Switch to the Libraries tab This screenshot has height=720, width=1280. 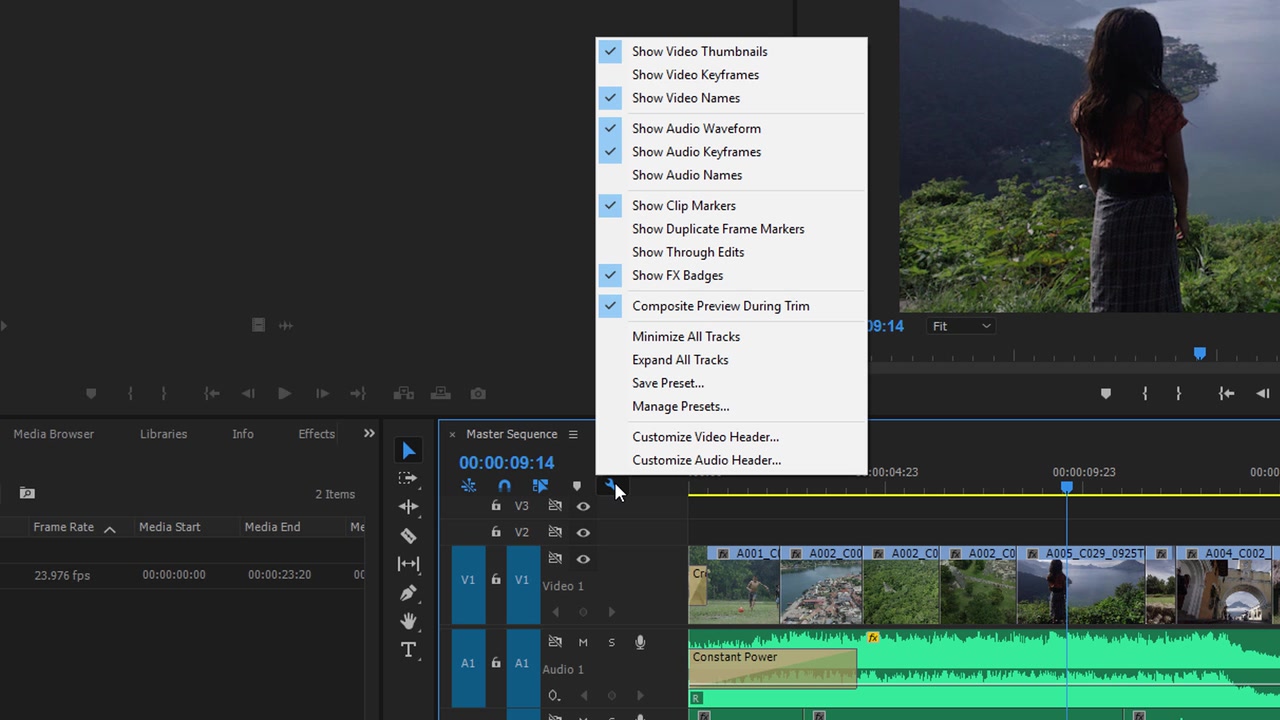(x=163, y=433)
